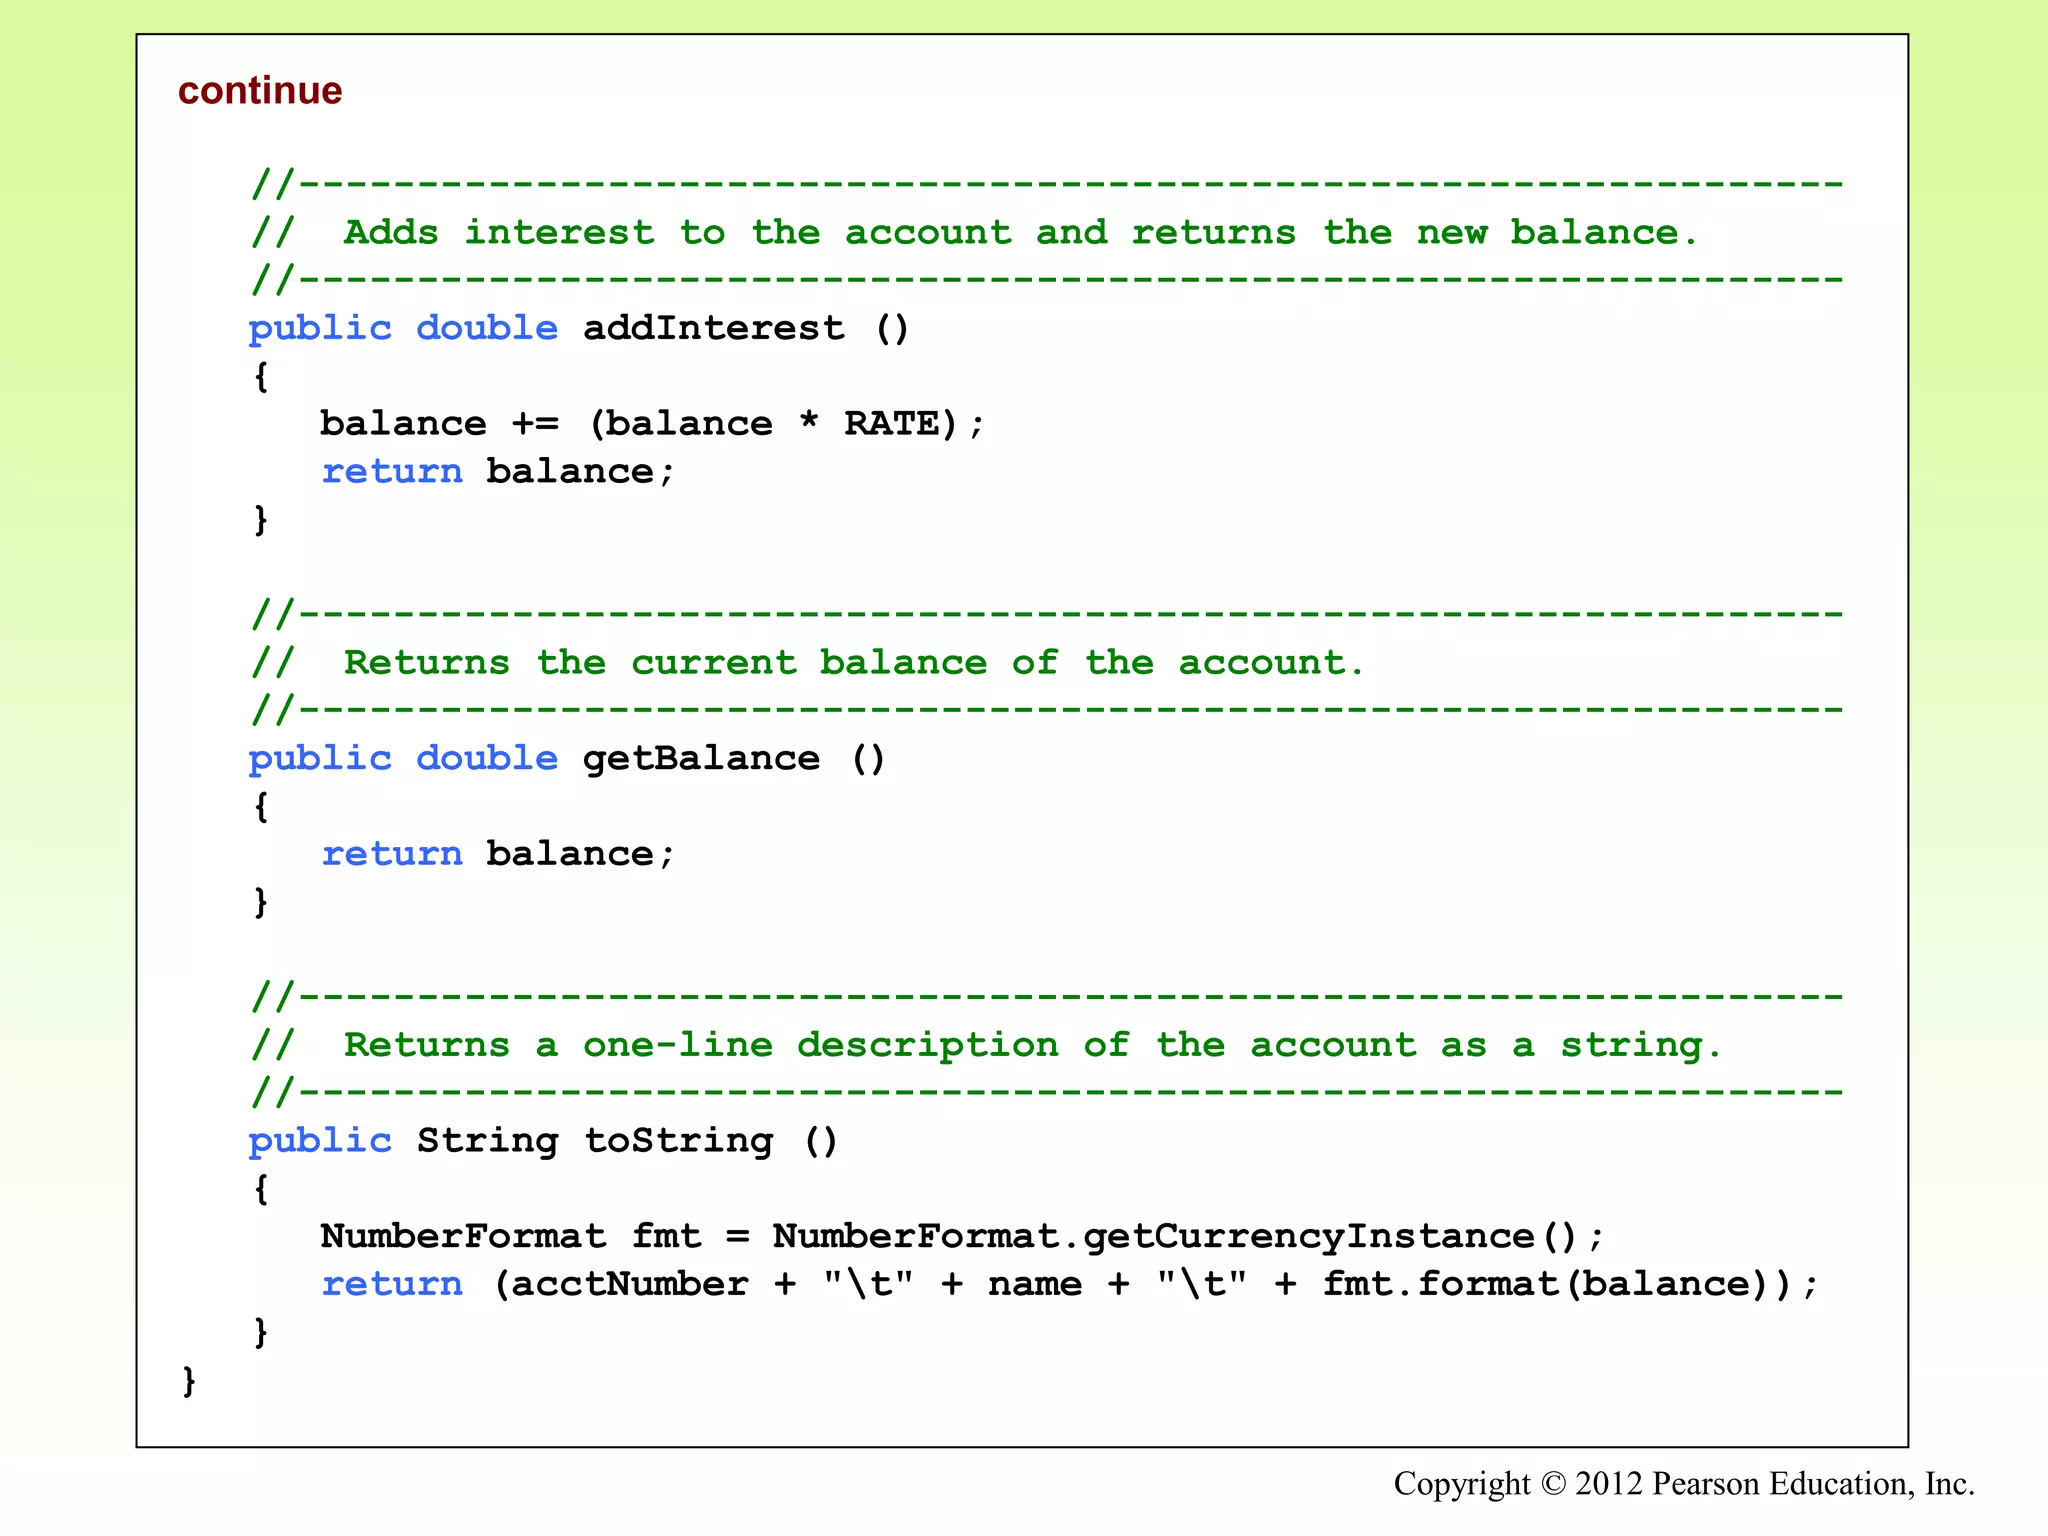The image size is (2048, 1536).
Task: Click the Pearson Education copyright notice
Action: coord(1683,1484)
